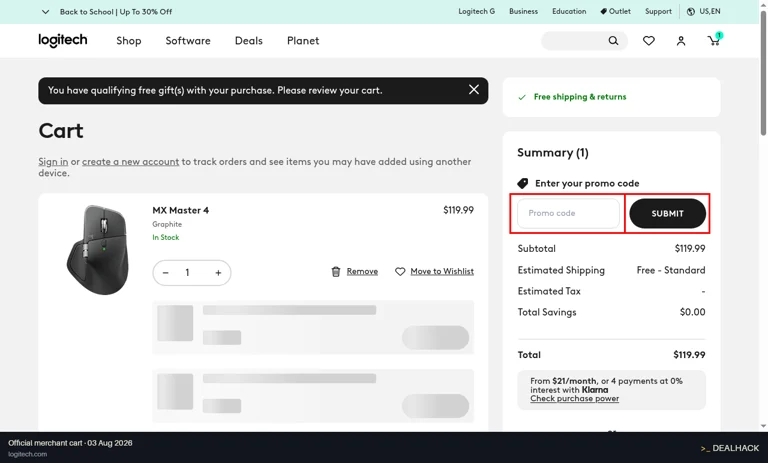Open the Logitech logo home link
The height and width of the screenshot is (463, 768).
[x=63, y=40]
